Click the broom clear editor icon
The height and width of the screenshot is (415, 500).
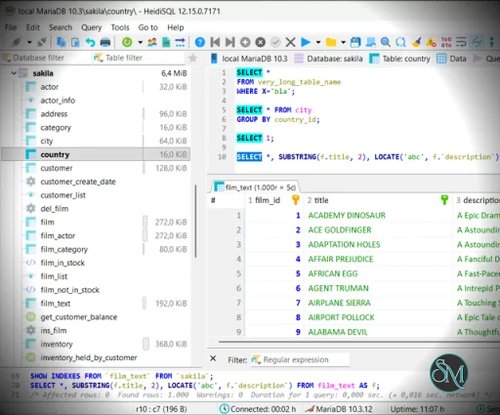click(416, 42)
